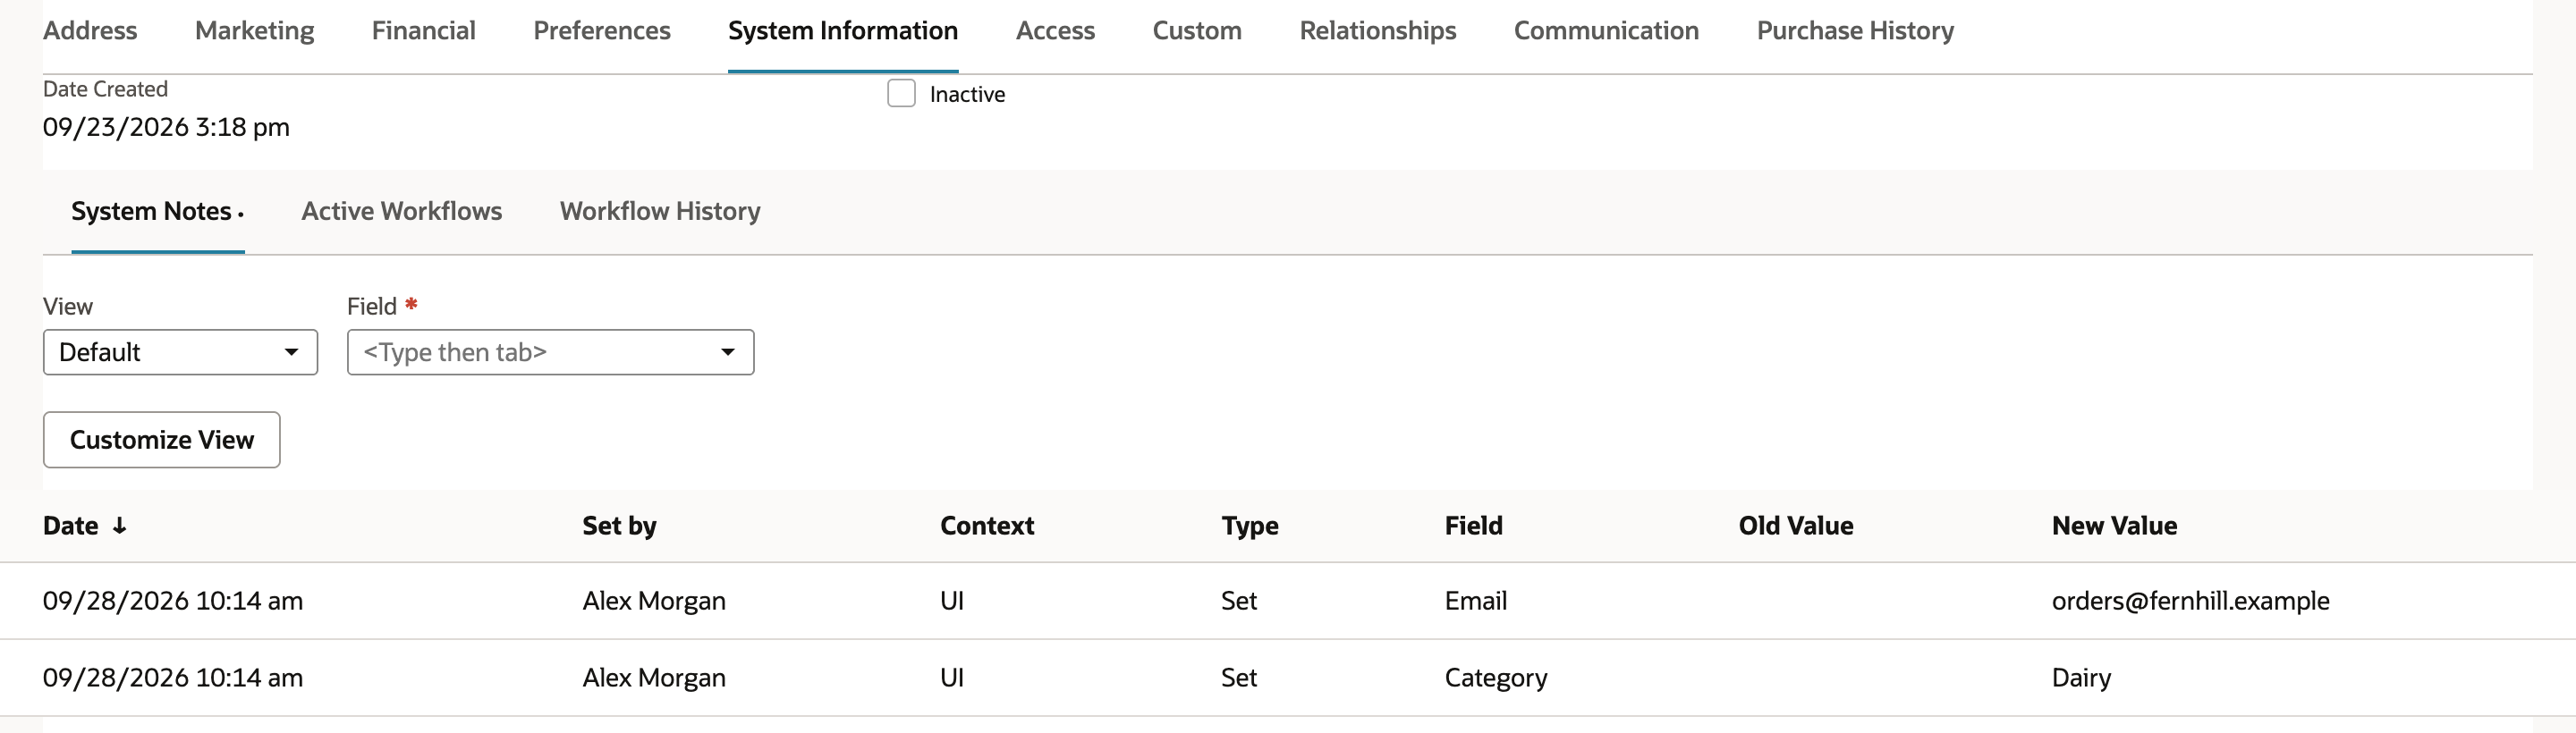Click the Field column header
This screenshot has height=733, width=2576.
1473,526
